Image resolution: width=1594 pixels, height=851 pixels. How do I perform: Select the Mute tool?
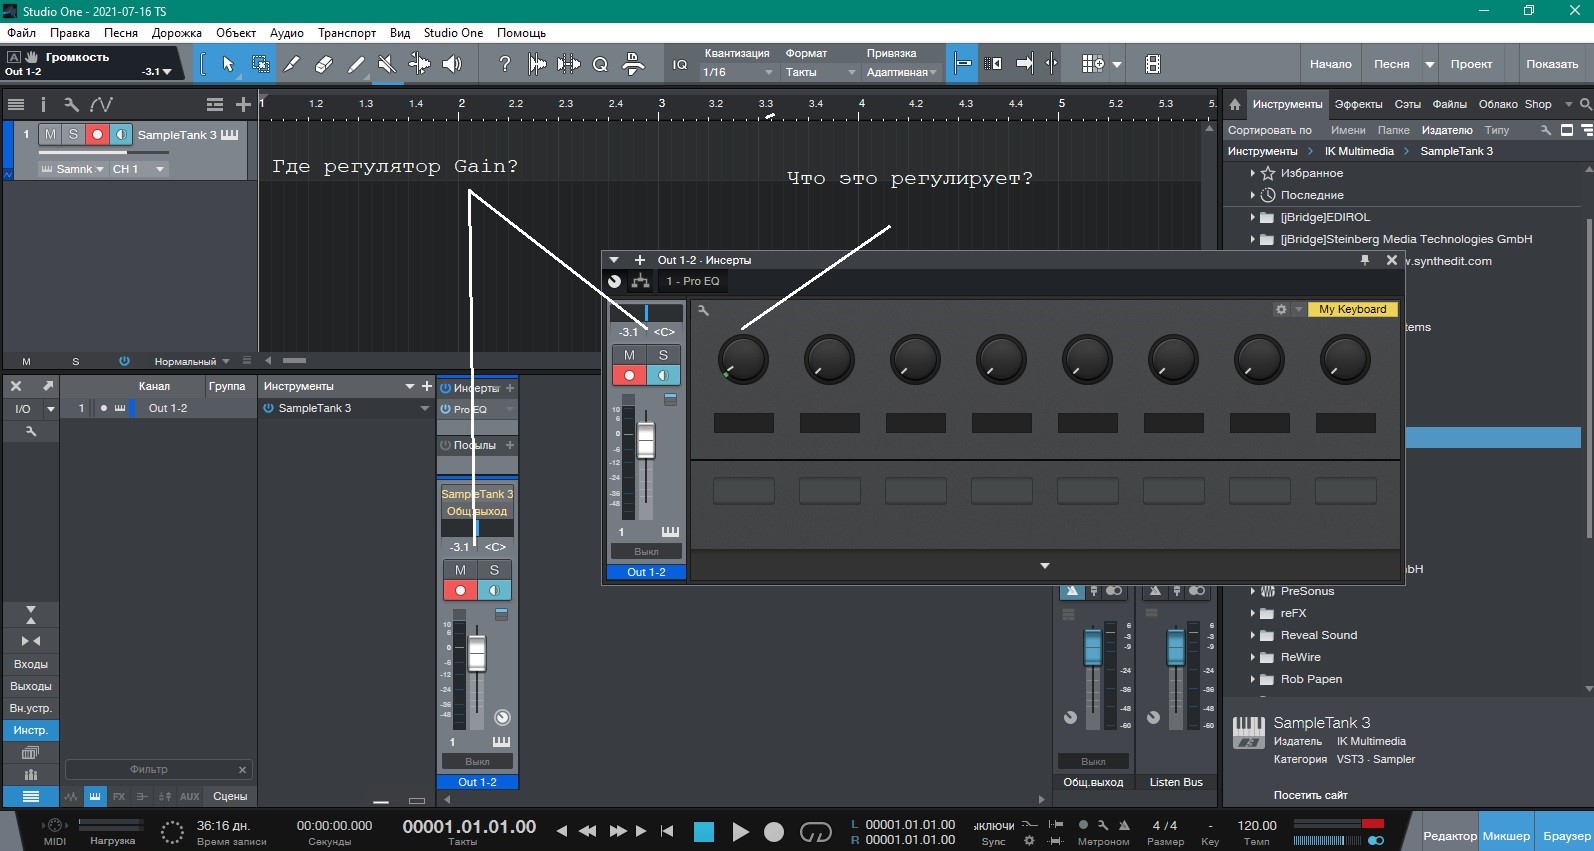387,64
